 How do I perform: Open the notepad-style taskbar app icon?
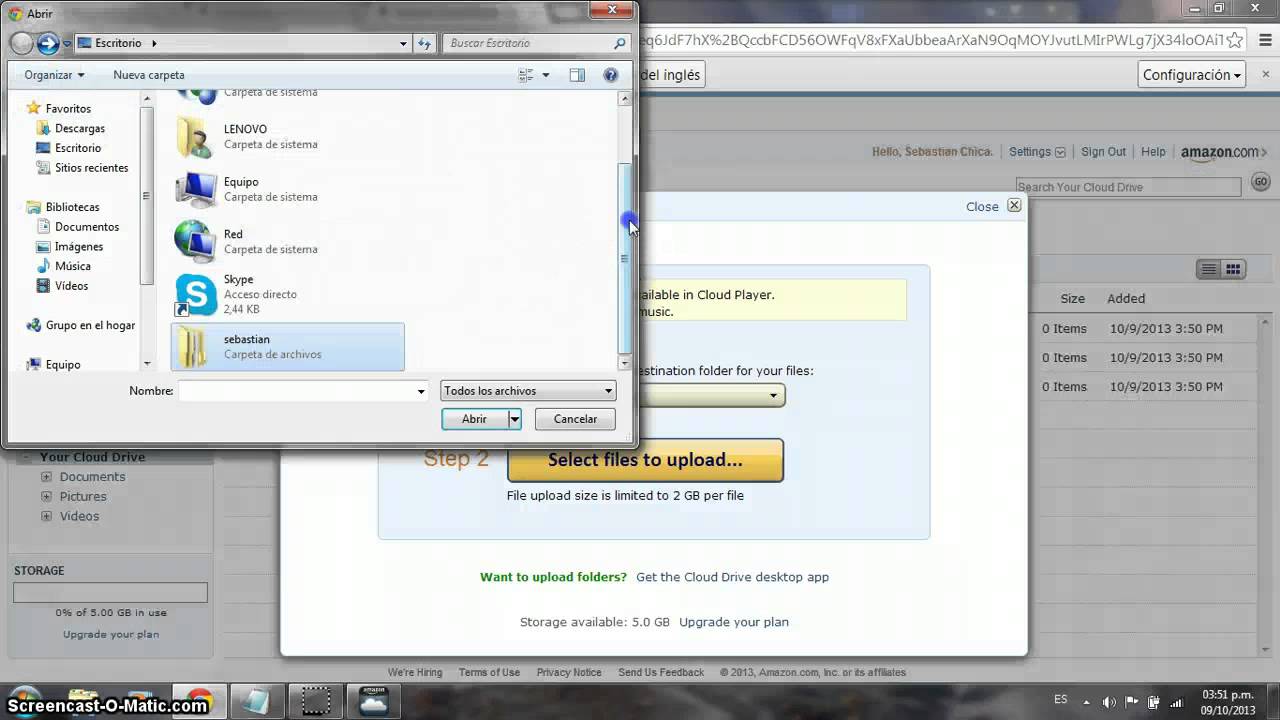(x=257, y=701)
